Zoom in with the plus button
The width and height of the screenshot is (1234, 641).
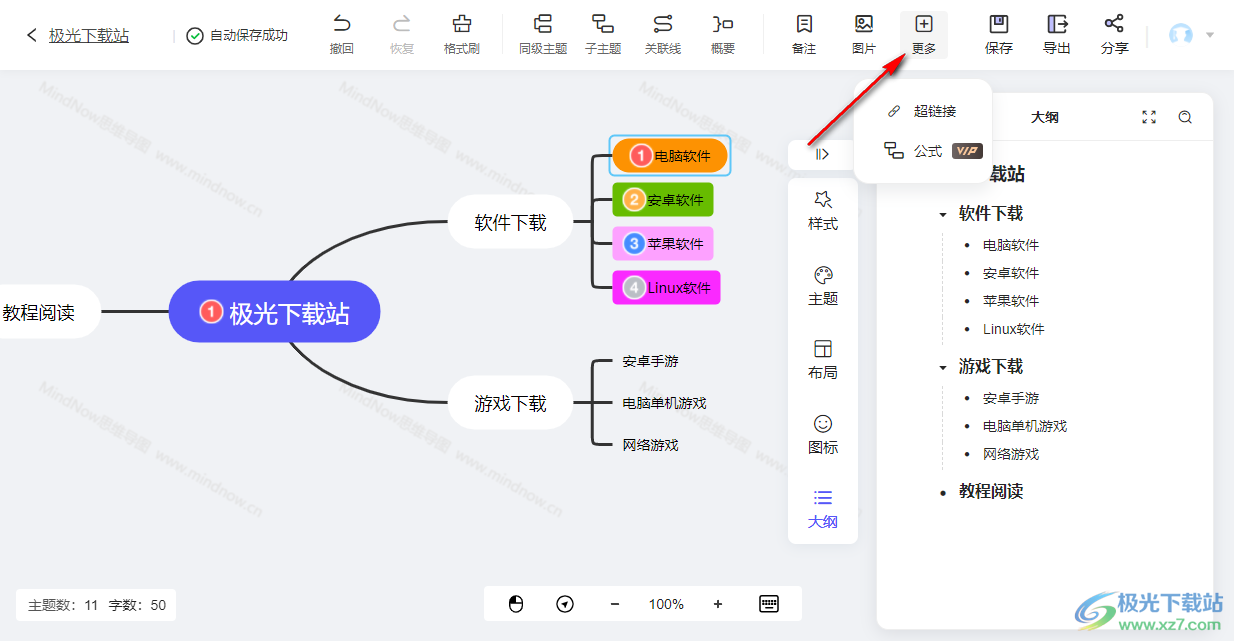[718, 604]
